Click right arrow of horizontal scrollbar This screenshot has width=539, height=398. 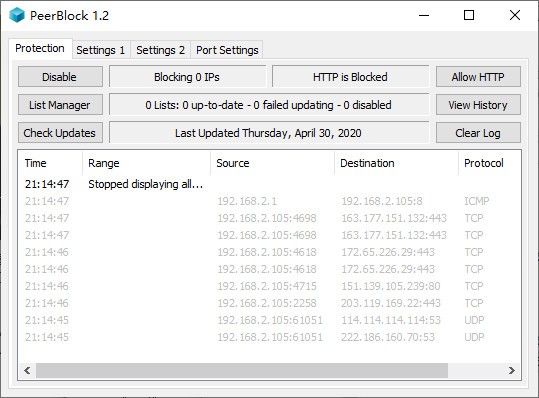point(512,371)
